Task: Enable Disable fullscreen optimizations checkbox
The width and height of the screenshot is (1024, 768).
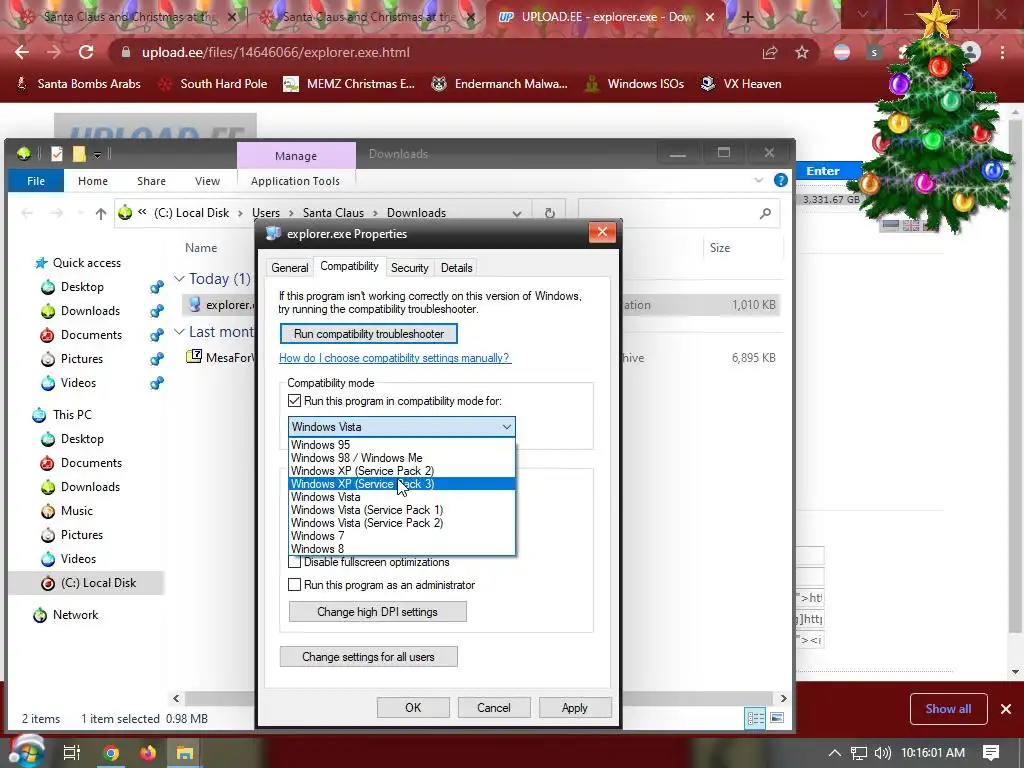Action: tap(295, 562)
